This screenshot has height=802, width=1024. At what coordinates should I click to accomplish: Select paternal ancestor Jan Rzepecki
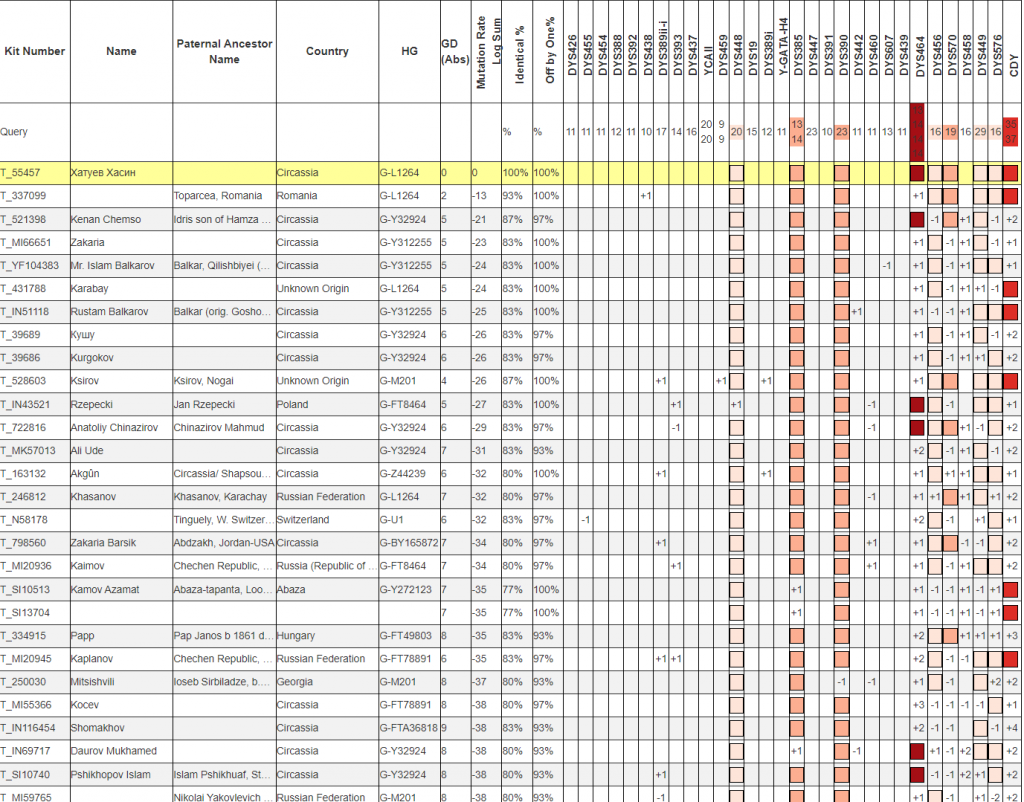click(205, 404)
